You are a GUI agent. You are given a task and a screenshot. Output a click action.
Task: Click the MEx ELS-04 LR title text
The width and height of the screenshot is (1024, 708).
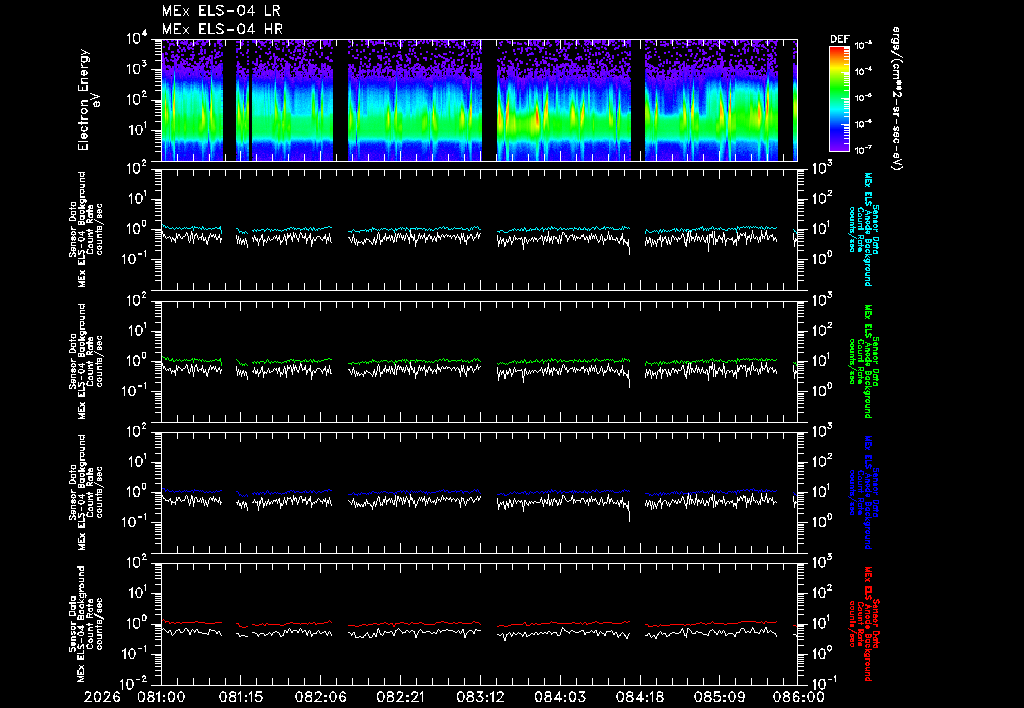point(221,11)
